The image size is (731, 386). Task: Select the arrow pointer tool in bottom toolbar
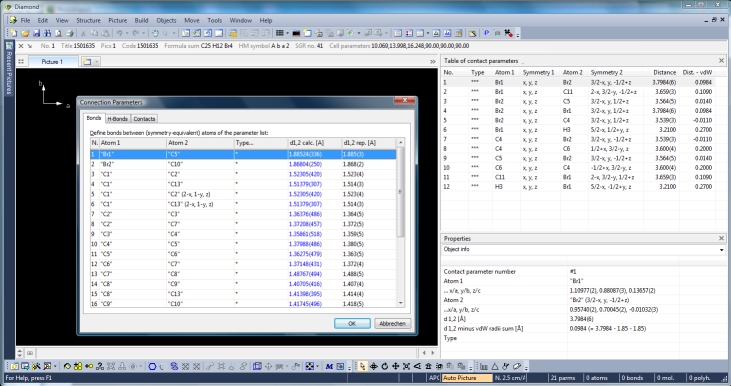[362, 366]
